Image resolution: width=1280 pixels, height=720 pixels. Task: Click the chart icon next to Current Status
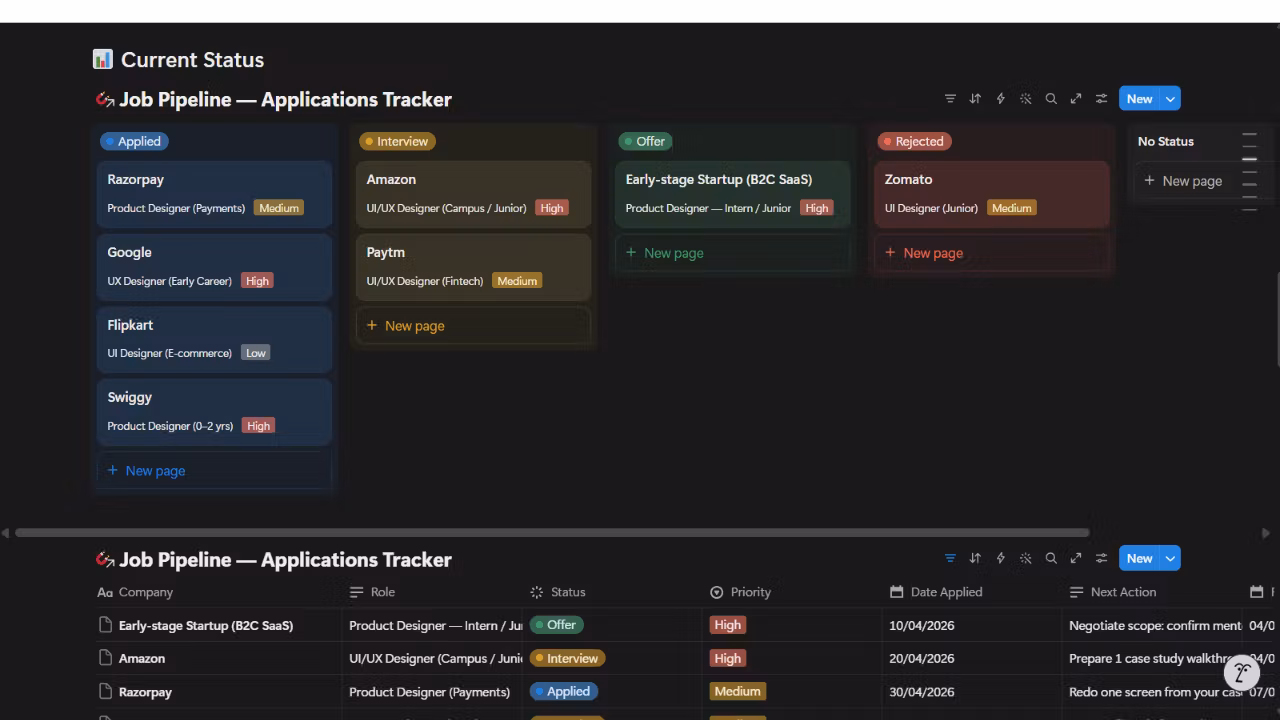(x=102, y=59)
